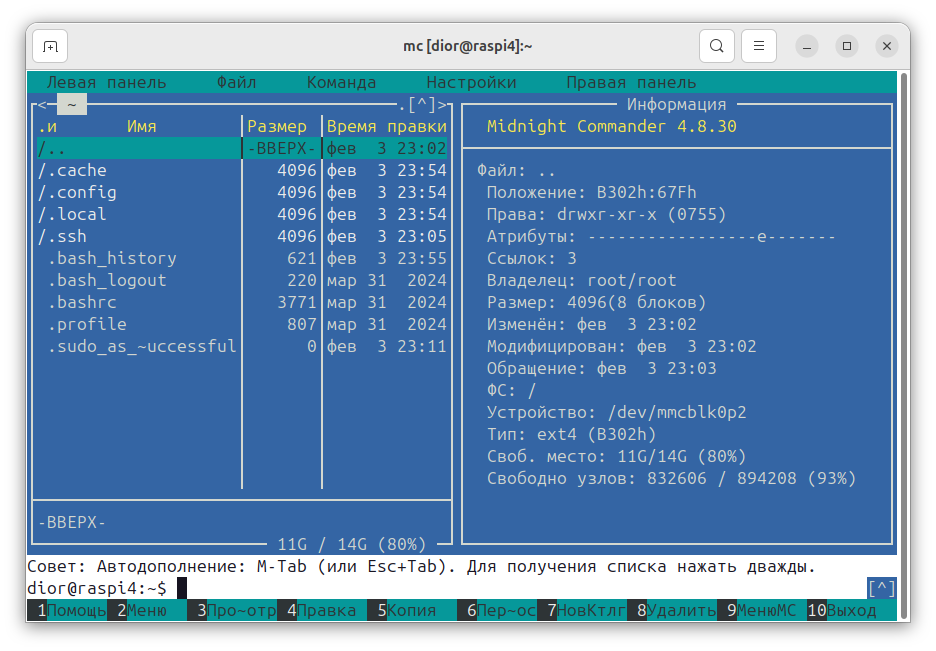Open the Левая панель menu

tap(106, 82)
